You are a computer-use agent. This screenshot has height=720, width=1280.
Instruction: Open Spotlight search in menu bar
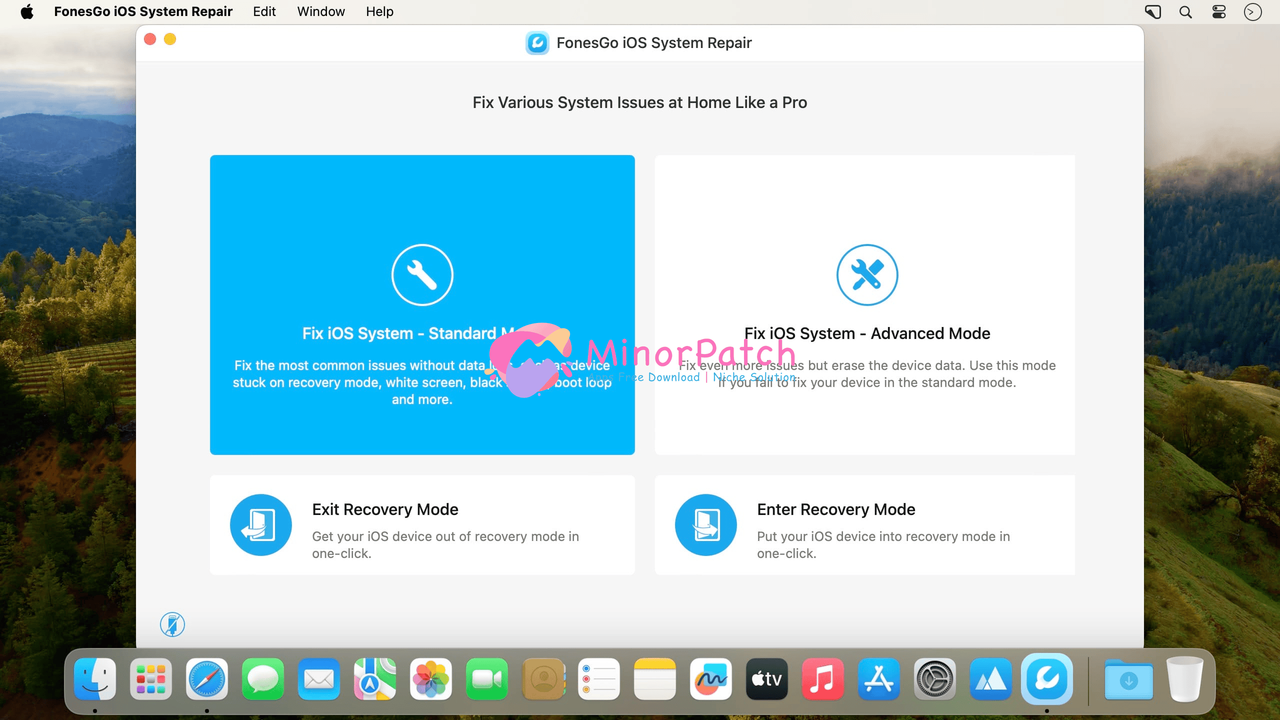click(1185, 12)
